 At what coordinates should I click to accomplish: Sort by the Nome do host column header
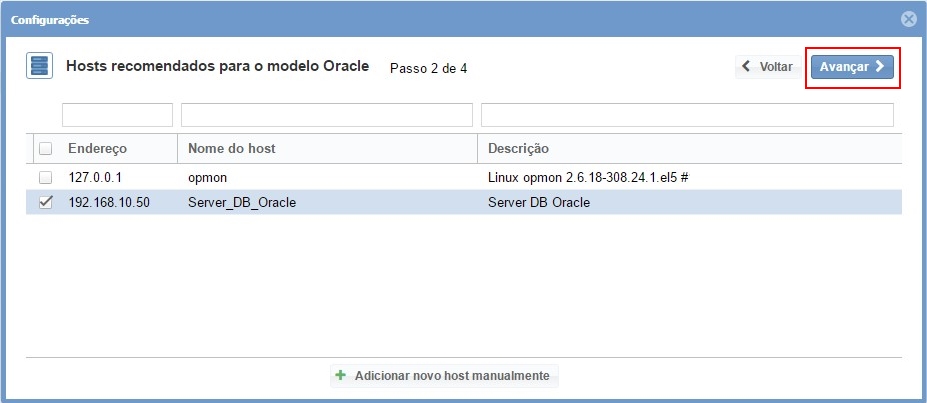232,149
